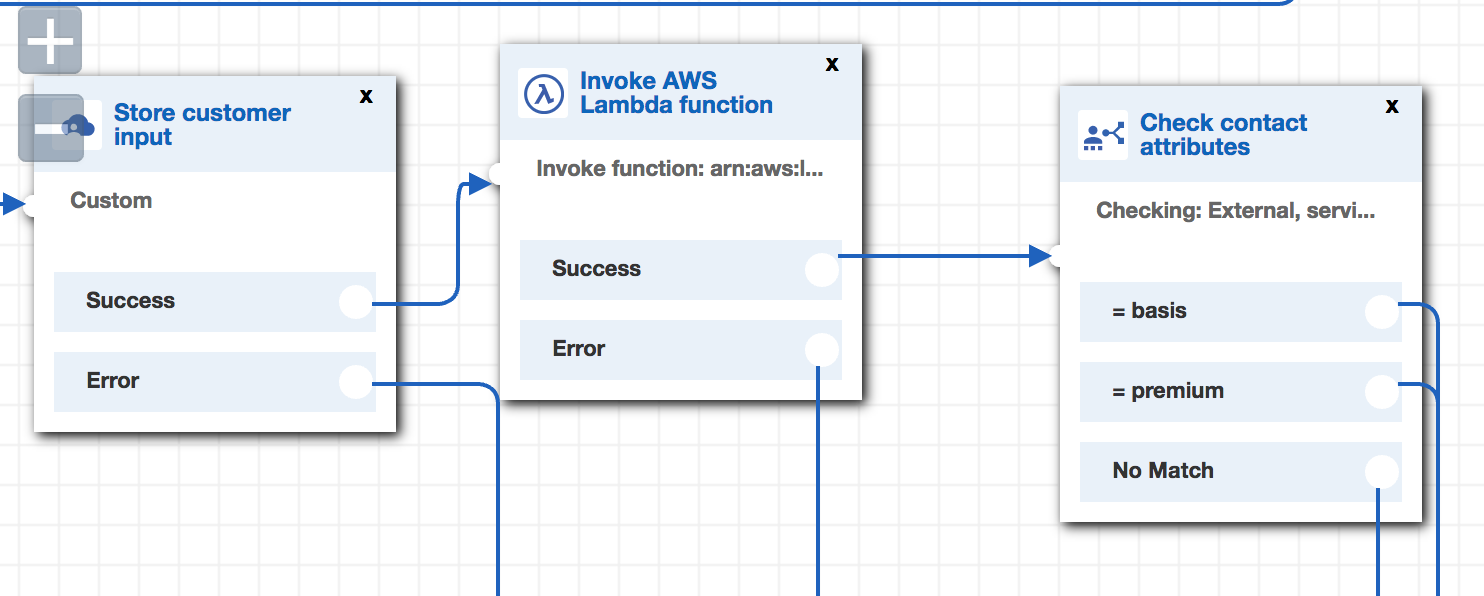Click the Success connector of Store customer input

(356, 302)
